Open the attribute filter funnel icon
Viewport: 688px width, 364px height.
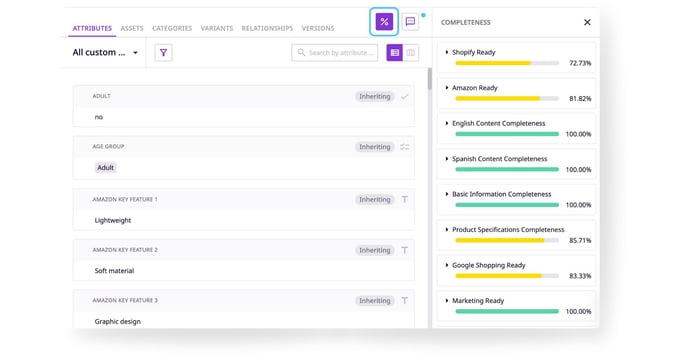(163, 53)
